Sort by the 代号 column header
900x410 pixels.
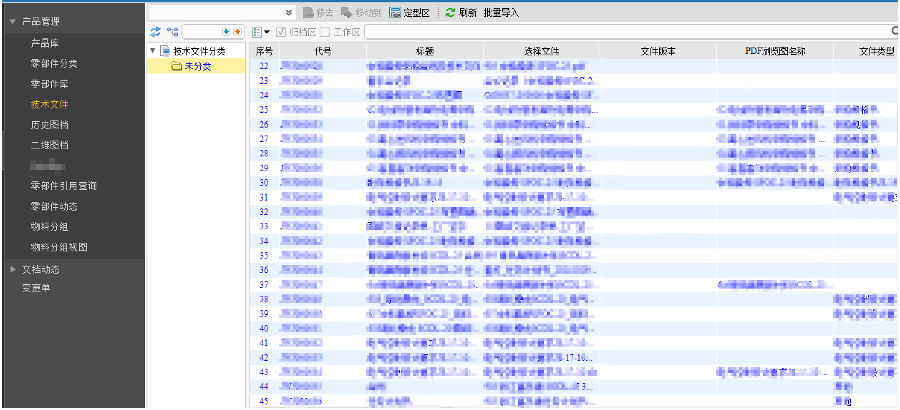(323, 51)
